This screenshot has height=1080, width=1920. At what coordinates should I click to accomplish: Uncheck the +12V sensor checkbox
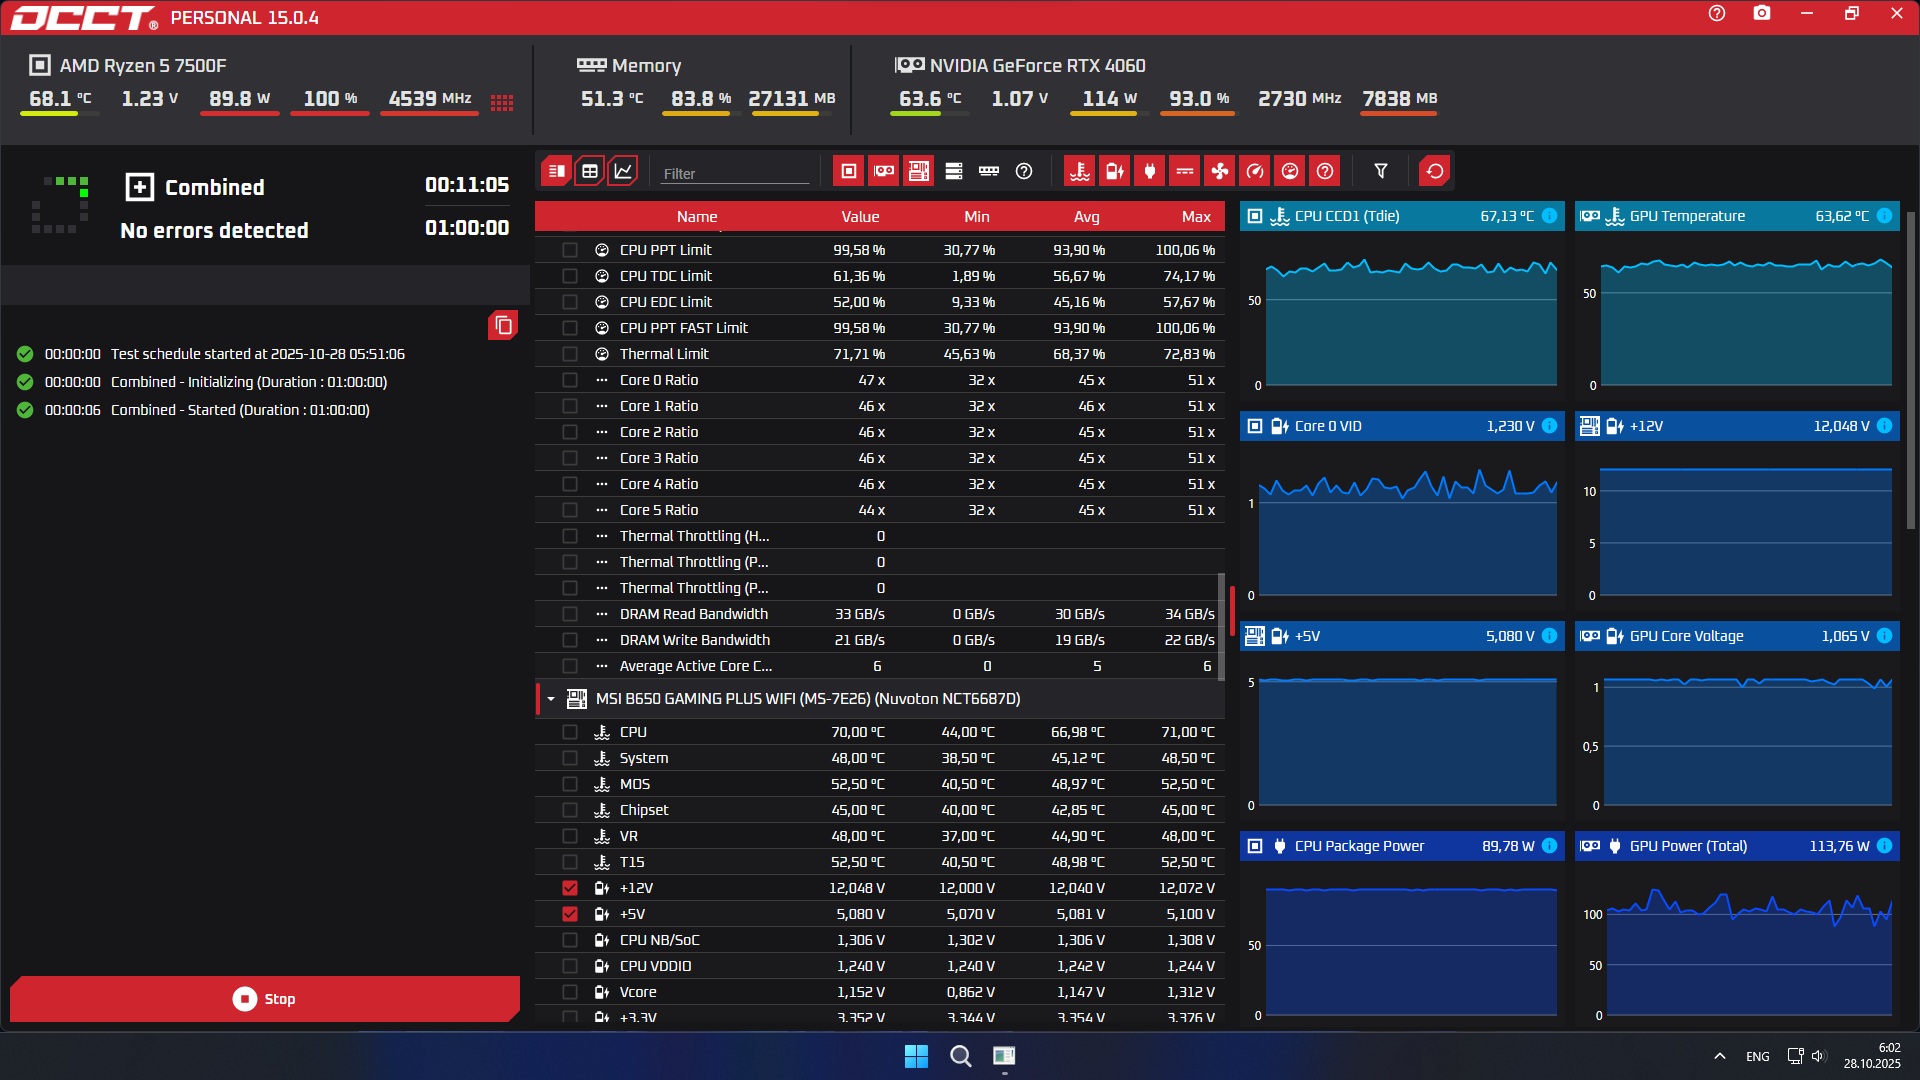[570, 888]
